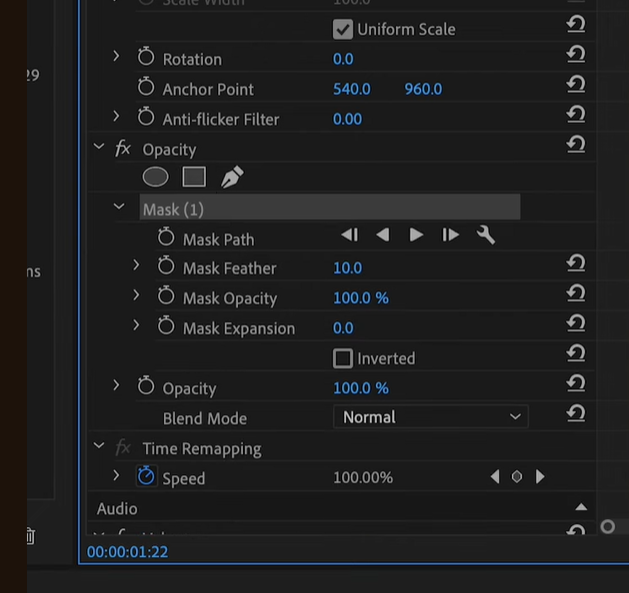Viewport: 629px width, 593px height.
Task: Edit Anchor Point X value 540.0
Action: coord(352,89)
